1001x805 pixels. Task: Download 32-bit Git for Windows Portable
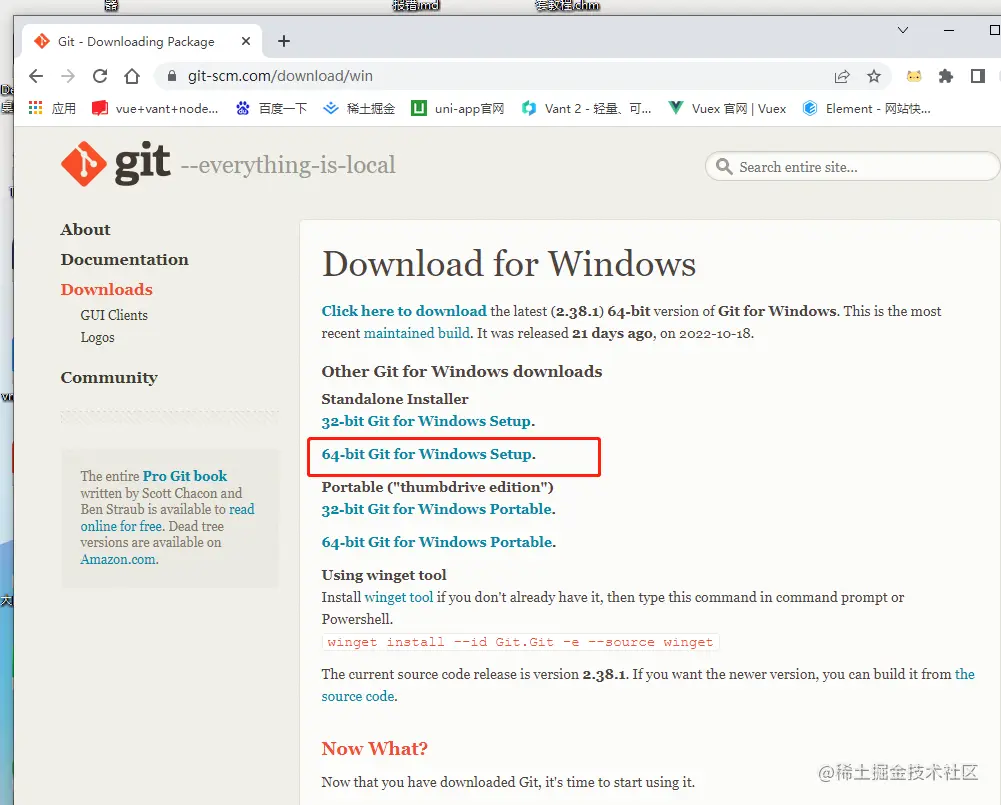click(x=437, y=509)
